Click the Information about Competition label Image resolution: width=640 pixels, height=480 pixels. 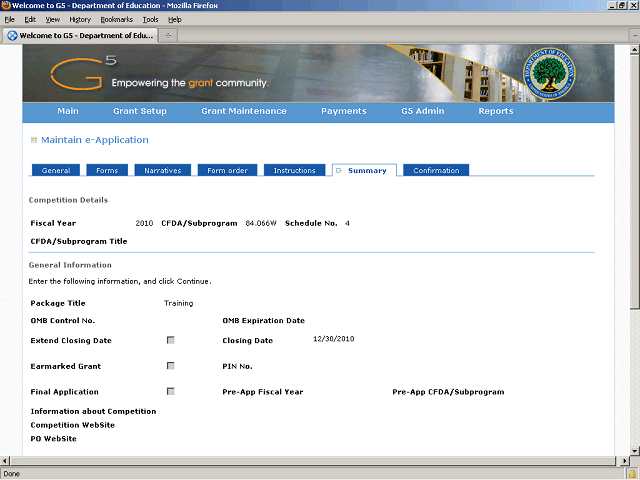pyautogui.click(x=93, y=411)
